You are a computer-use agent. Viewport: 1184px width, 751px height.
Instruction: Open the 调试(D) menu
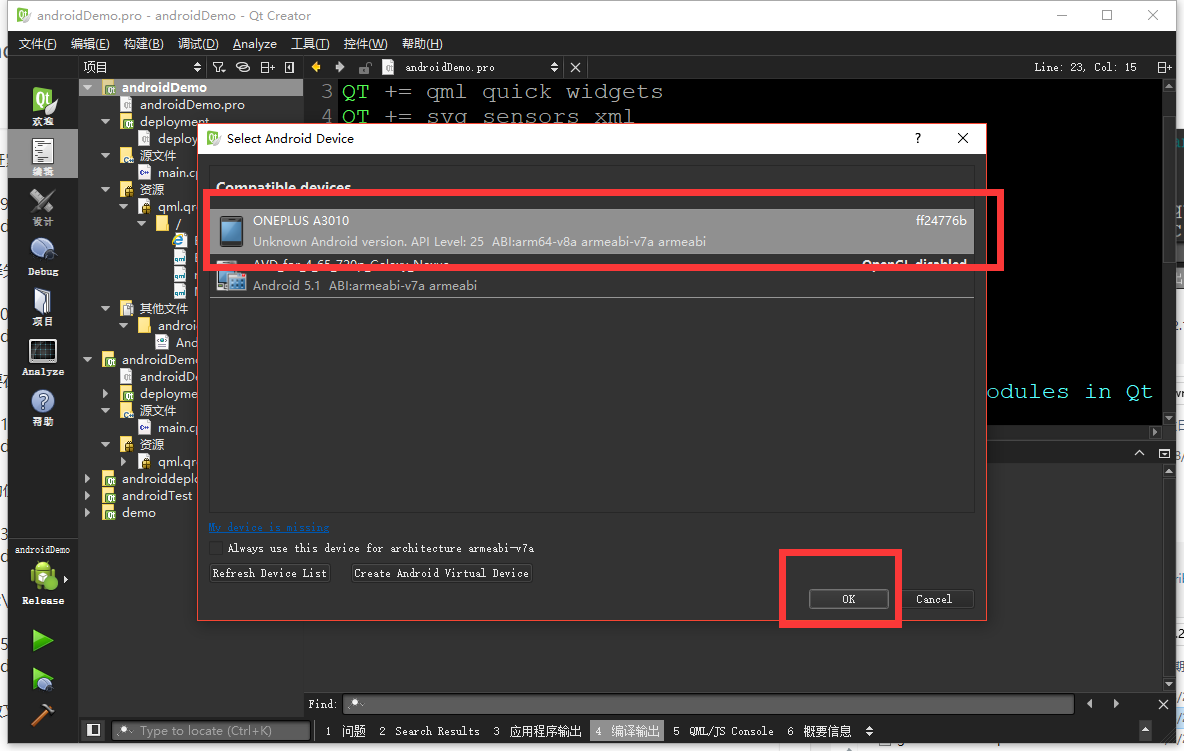pos(198,44)
